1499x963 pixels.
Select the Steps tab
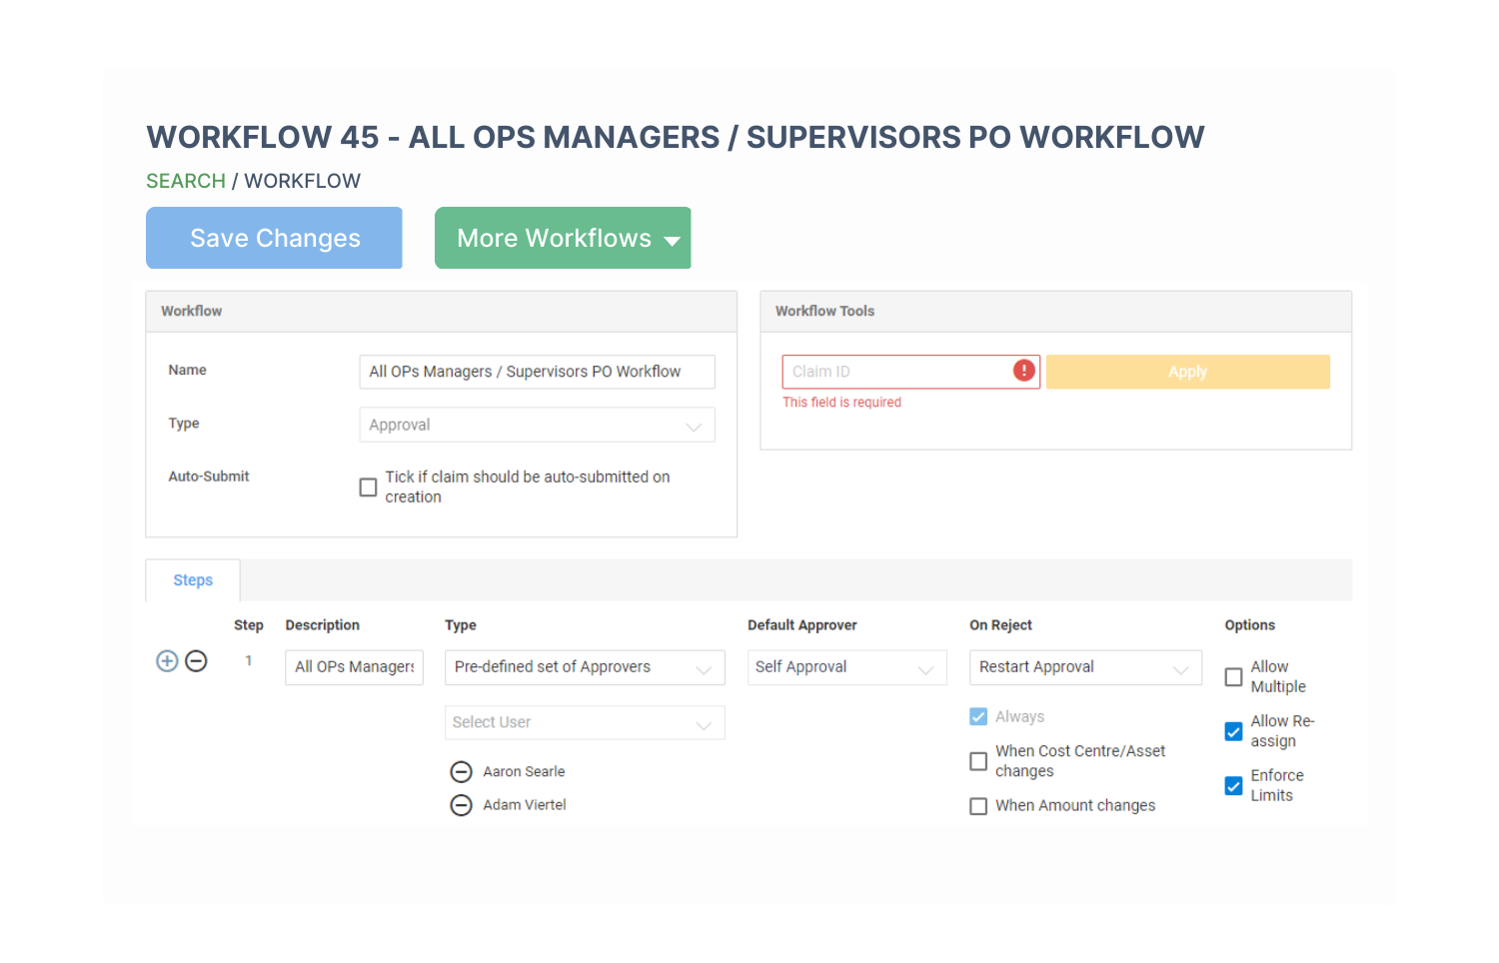193,580
